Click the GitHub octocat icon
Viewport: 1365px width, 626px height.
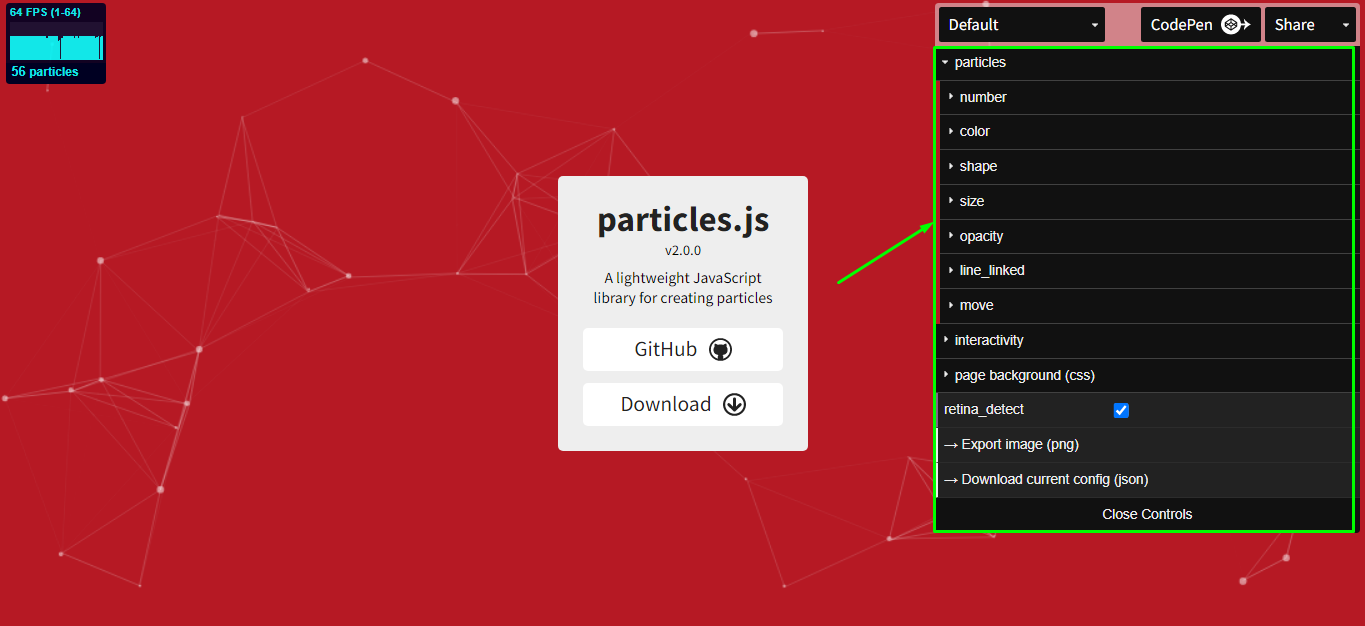[x=722, y=349]
